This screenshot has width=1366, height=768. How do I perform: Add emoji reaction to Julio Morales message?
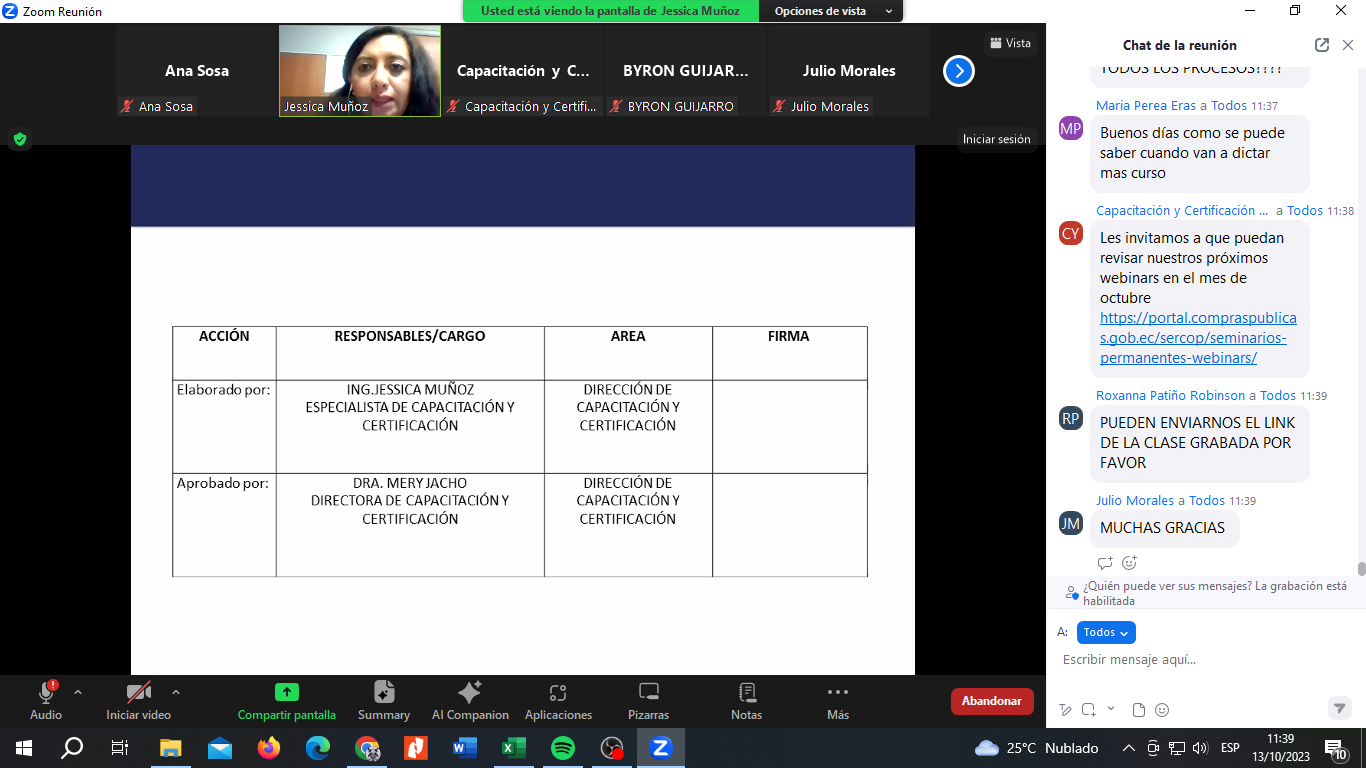[x=1129, y=563]
